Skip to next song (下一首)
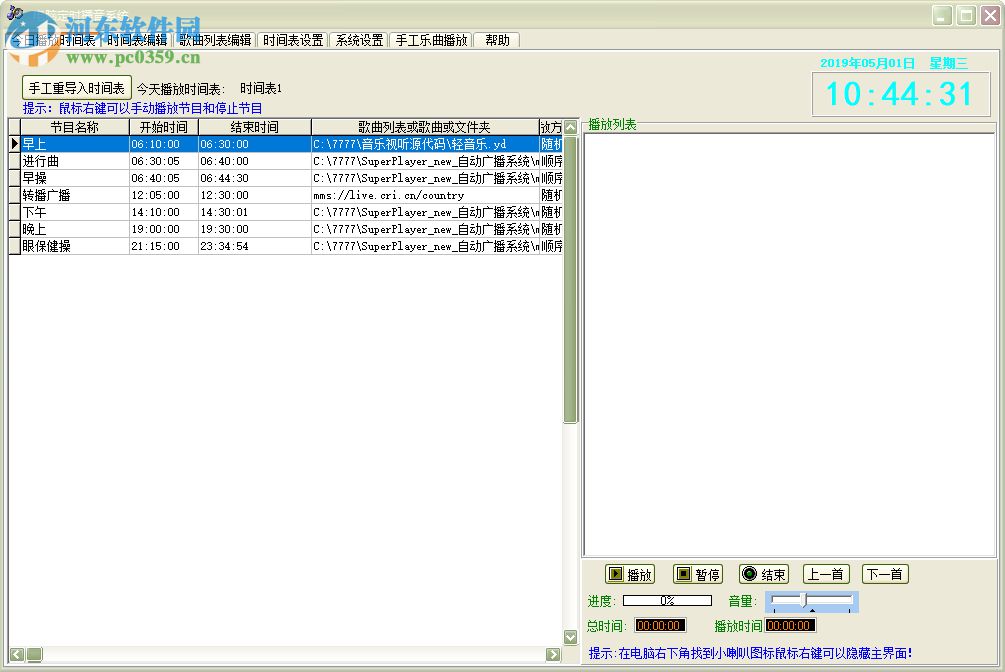The height and width of the screenshot is (672, 1005). (885, 574)
